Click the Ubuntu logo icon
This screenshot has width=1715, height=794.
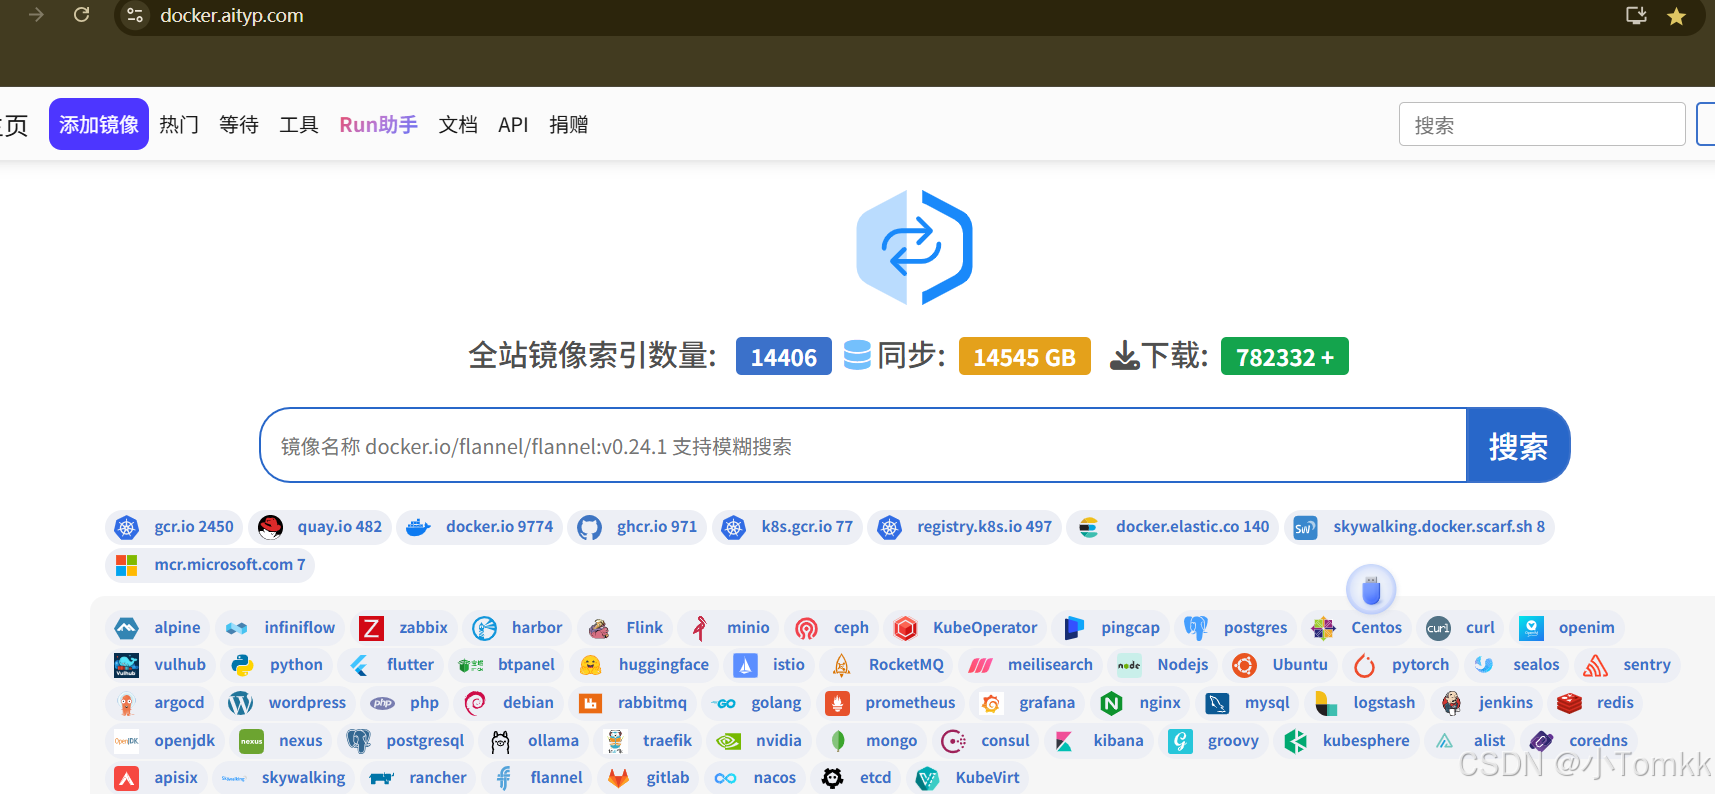pos(1245,665)
